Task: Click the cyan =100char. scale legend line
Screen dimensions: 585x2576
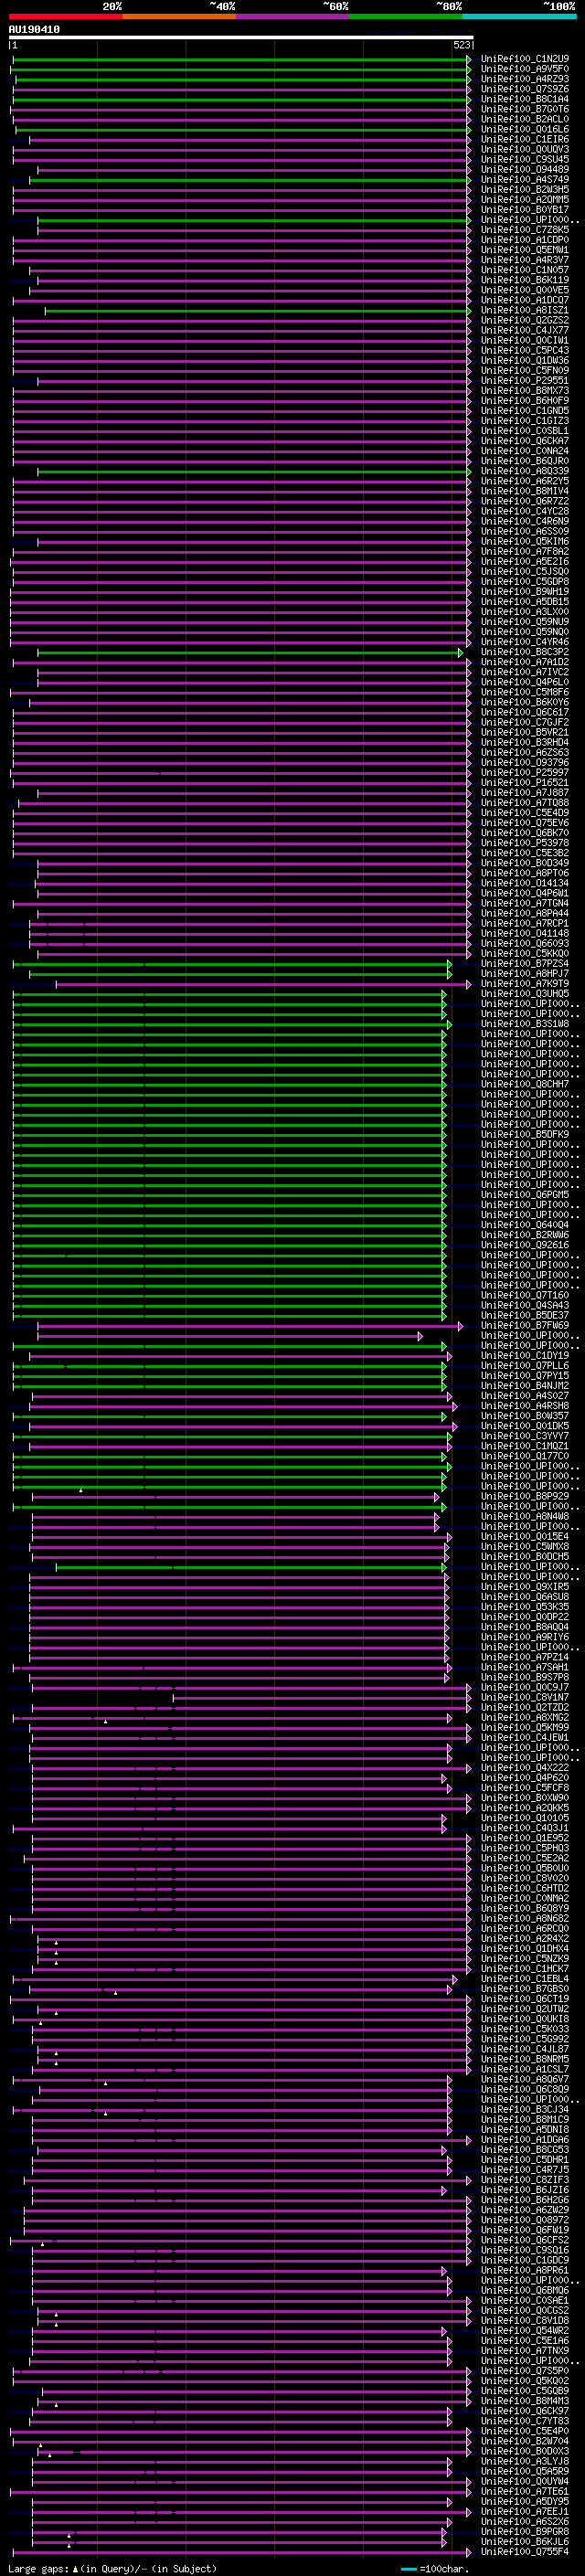Action: [408, 2569]
